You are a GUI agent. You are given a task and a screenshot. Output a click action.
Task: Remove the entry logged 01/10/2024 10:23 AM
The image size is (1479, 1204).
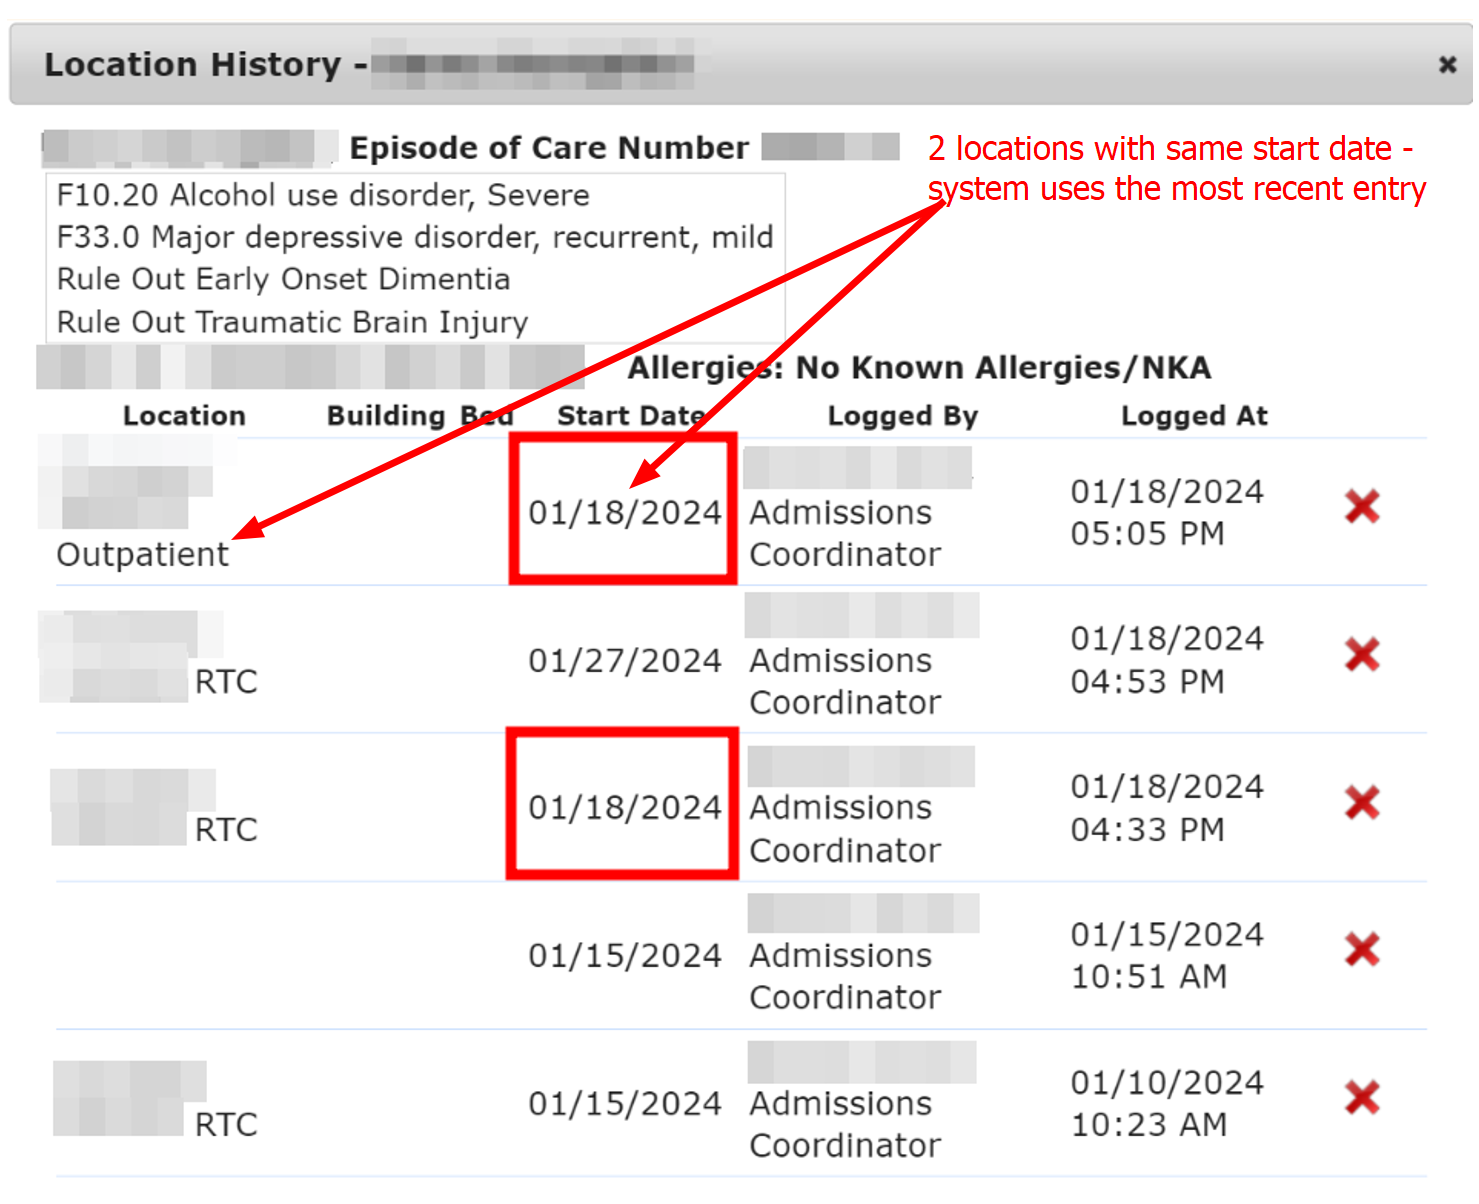click(x=1362, y=1098)
